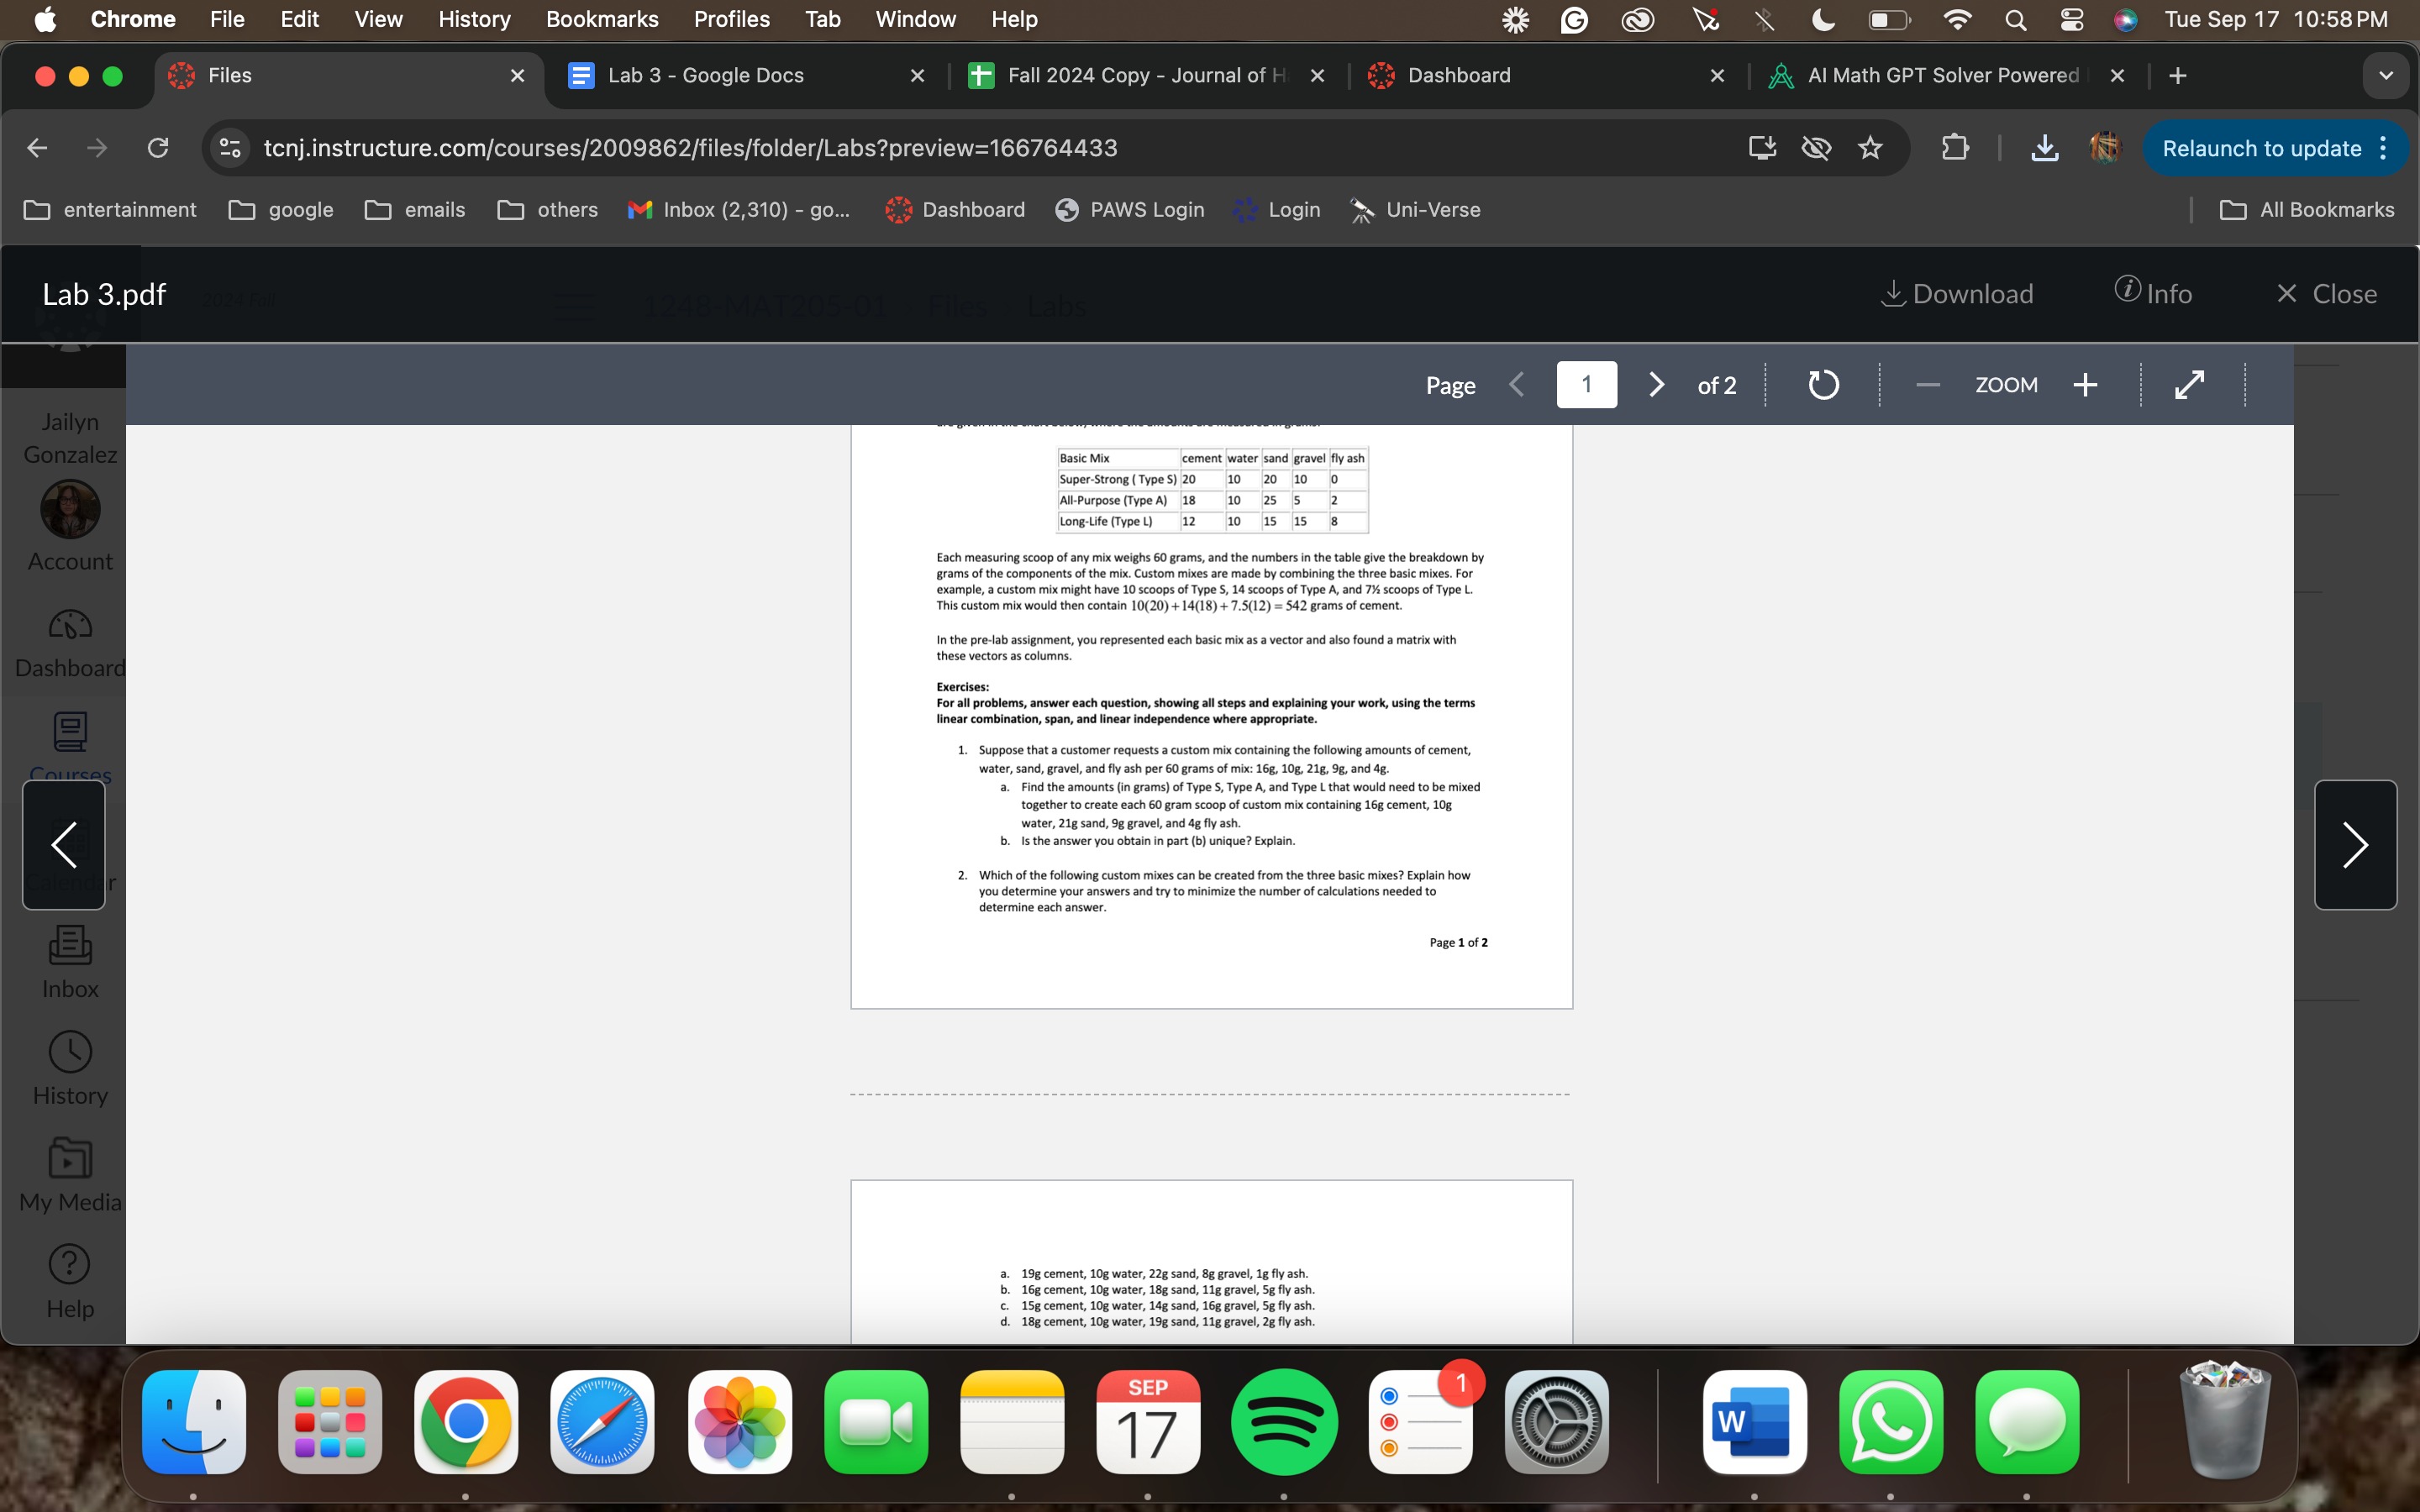Open the Chrome File menu

tap(227, 19)
